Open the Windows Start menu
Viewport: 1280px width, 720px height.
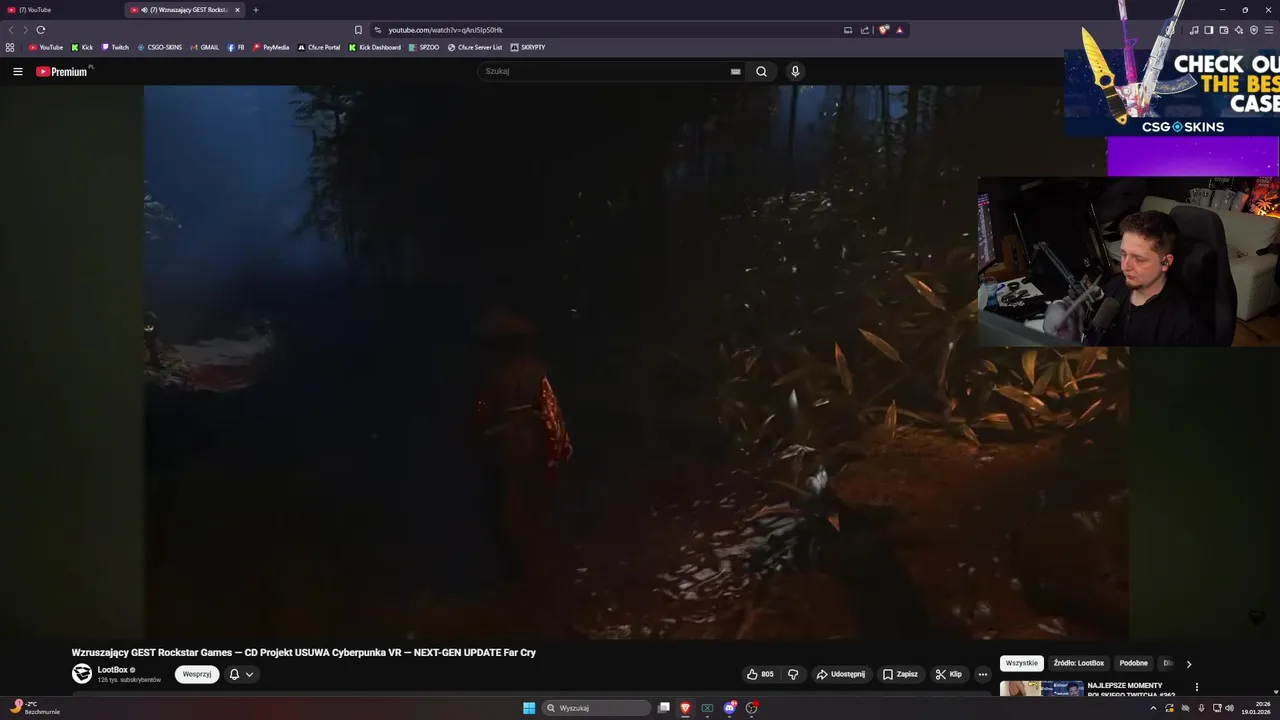pos(529,708)
